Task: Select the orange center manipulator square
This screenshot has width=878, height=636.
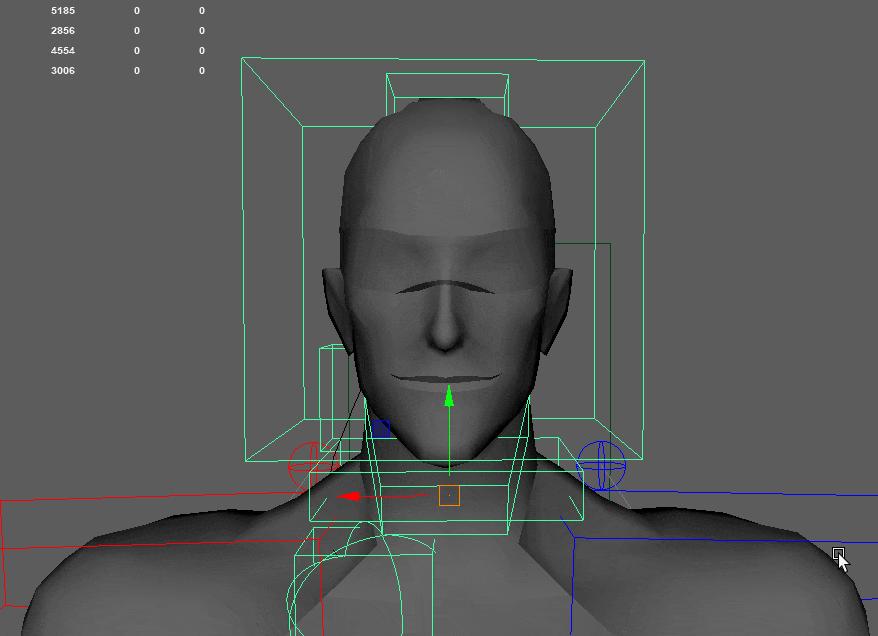Action: pyautogui.click(x=449, y=495)
